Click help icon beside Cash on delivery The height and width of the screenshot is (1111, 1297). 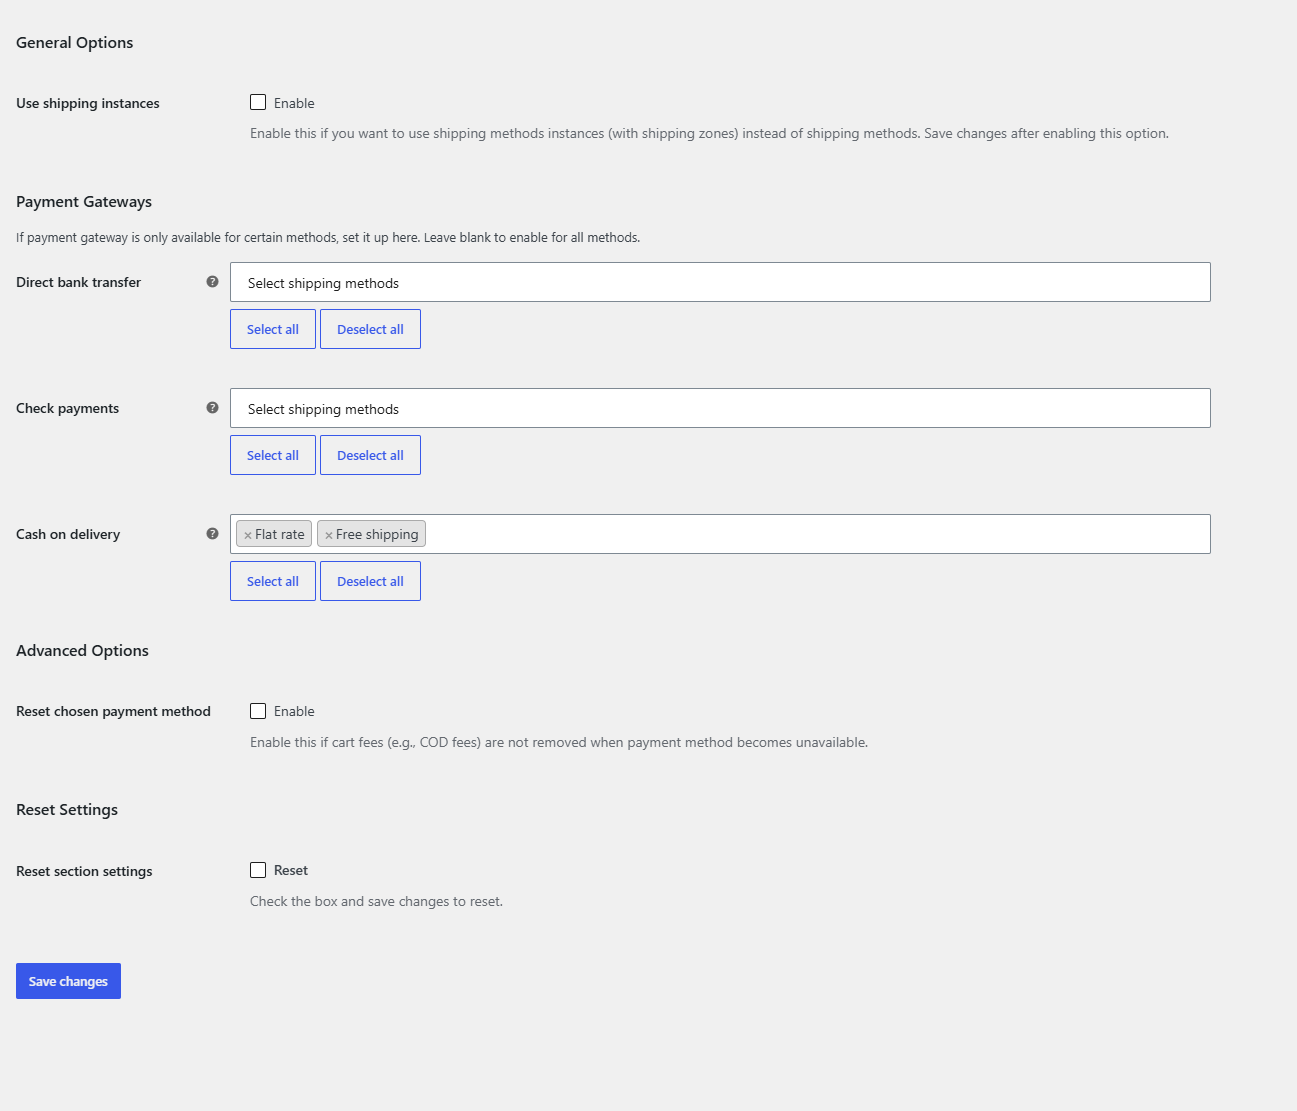[212, 534]
